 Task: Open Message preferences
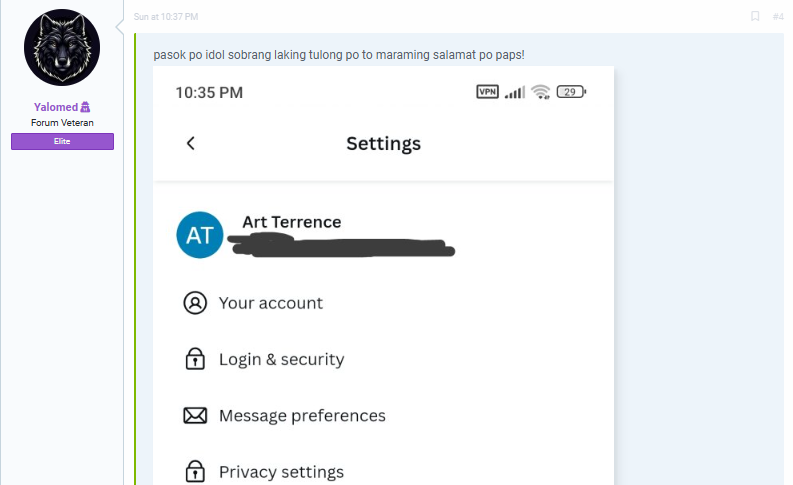tap(302, 416)
